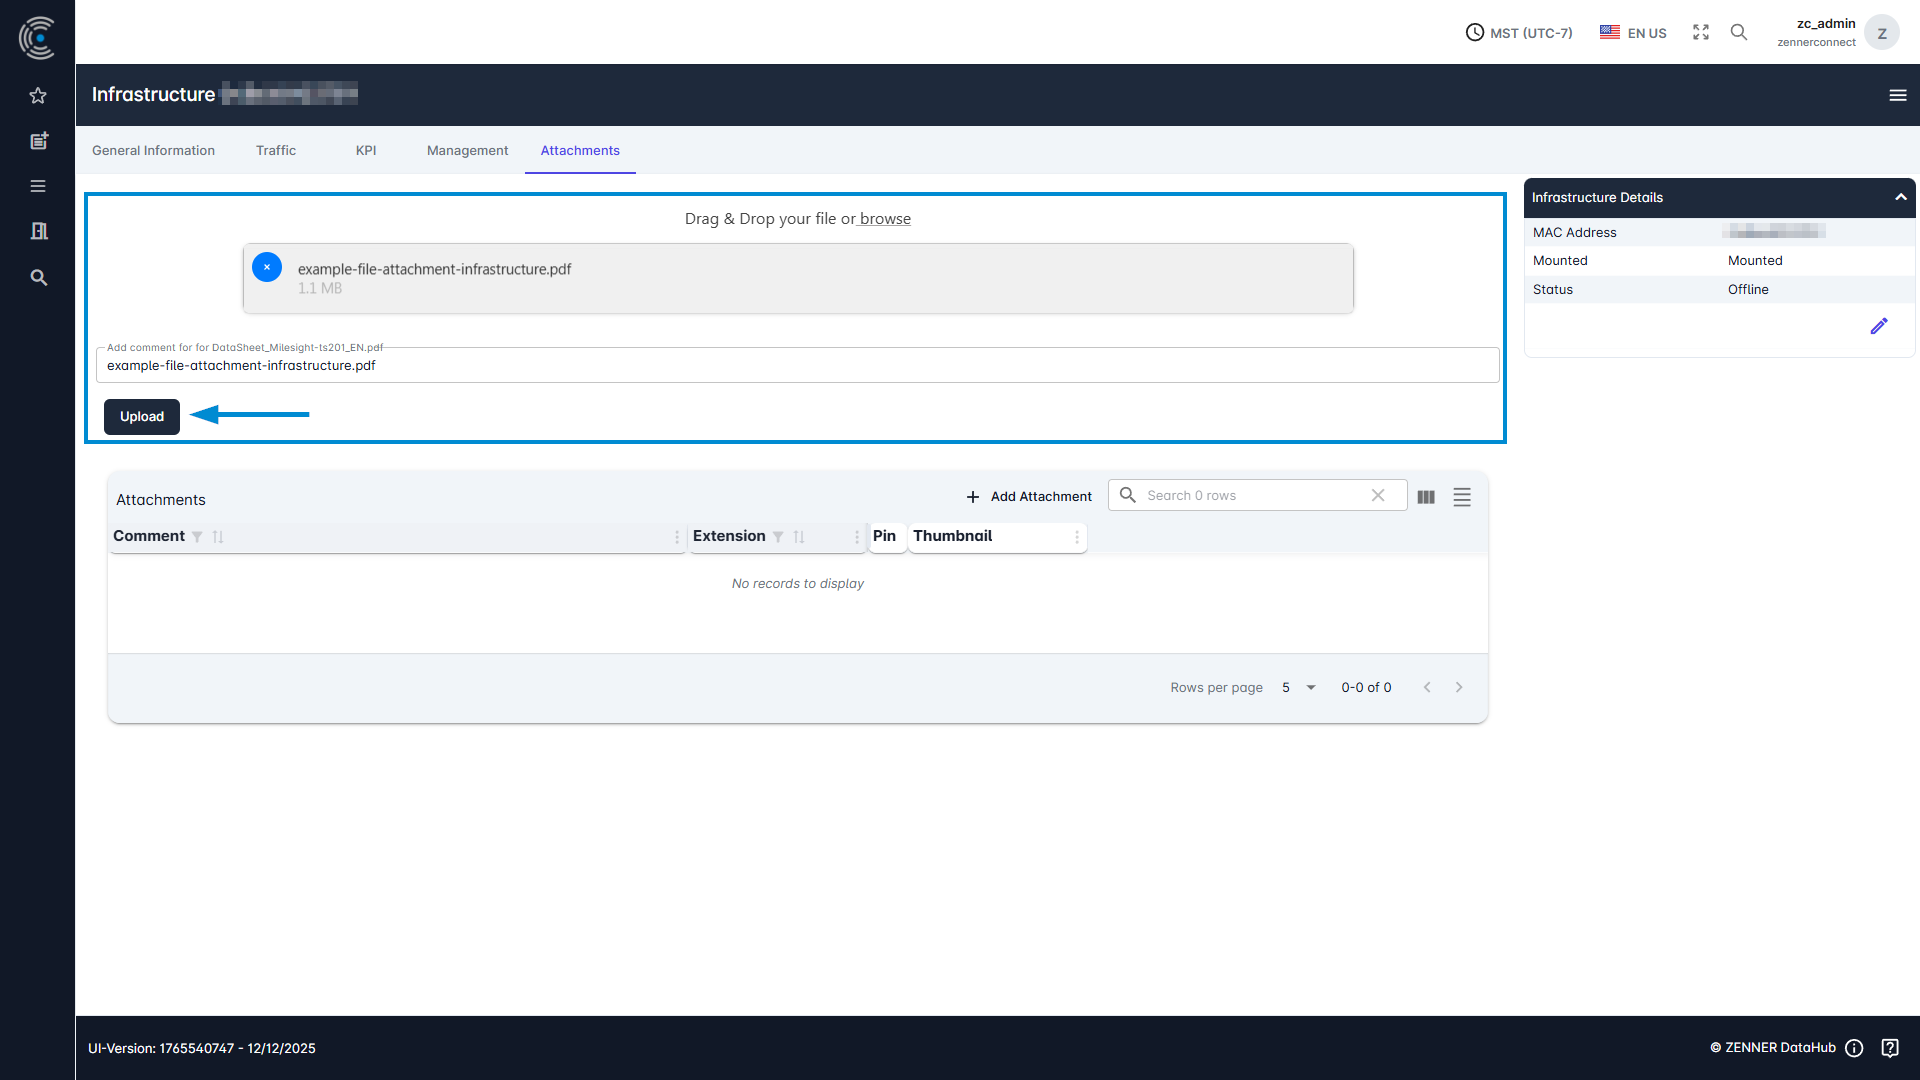
Task: Click the sidebar search magnifier icon
Action: (x=38, y=277)
